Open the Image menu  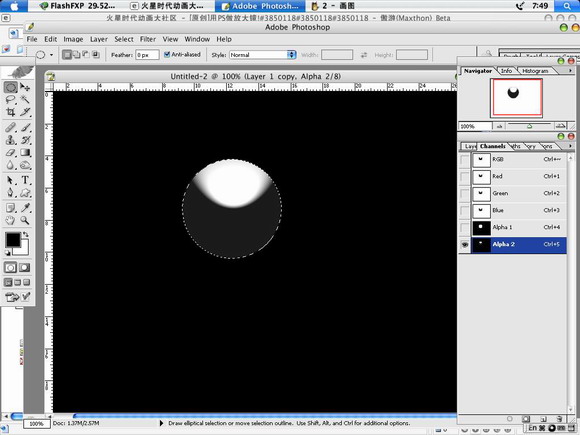click(73, 39)
